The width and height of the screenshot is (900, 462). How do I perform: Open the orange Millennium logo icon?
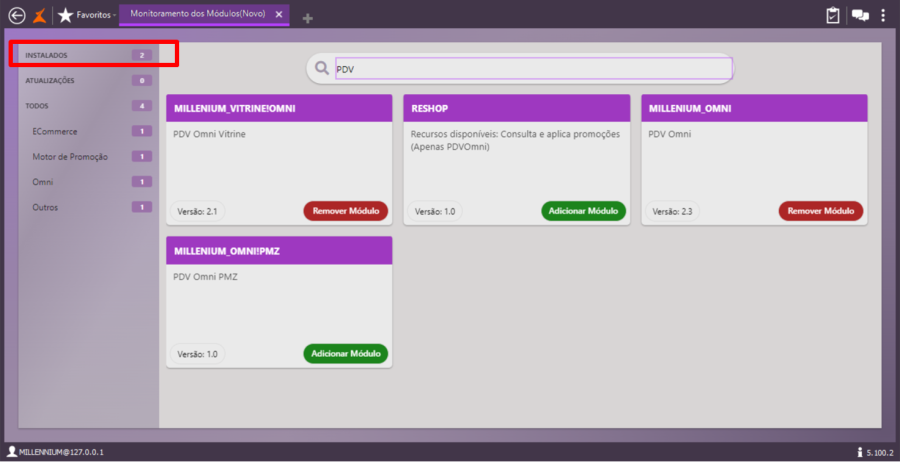coord(40,15)
